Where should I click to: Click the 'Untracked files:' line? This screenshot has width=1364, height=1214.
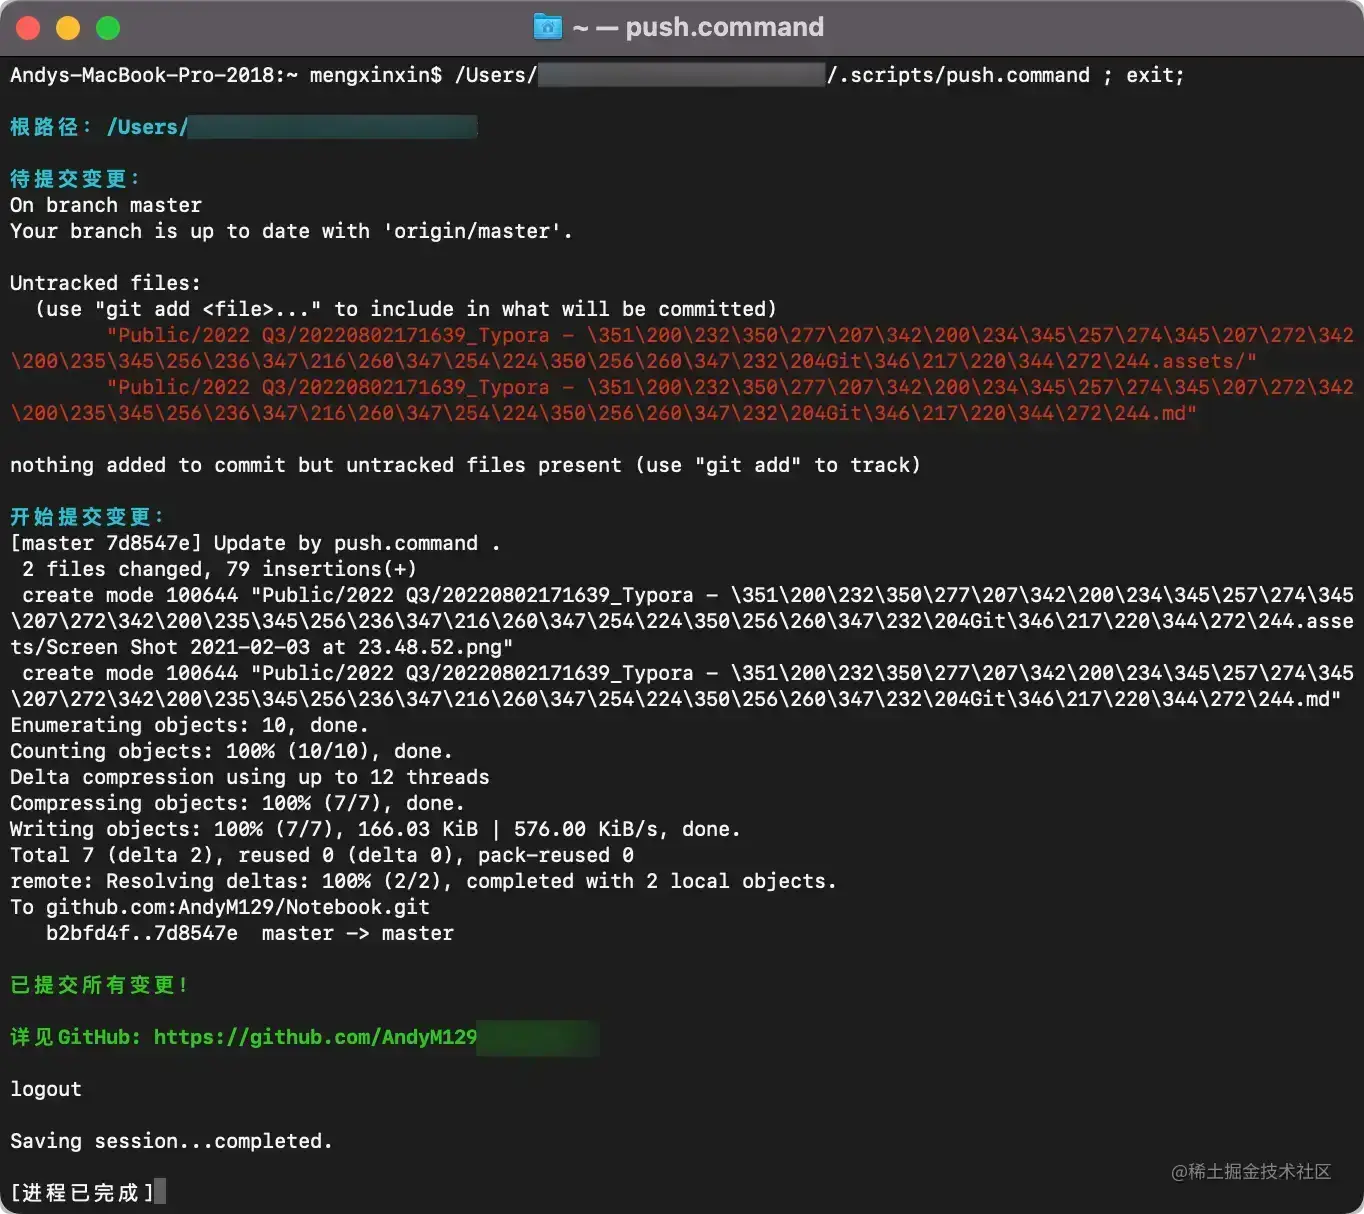point(105,283)
